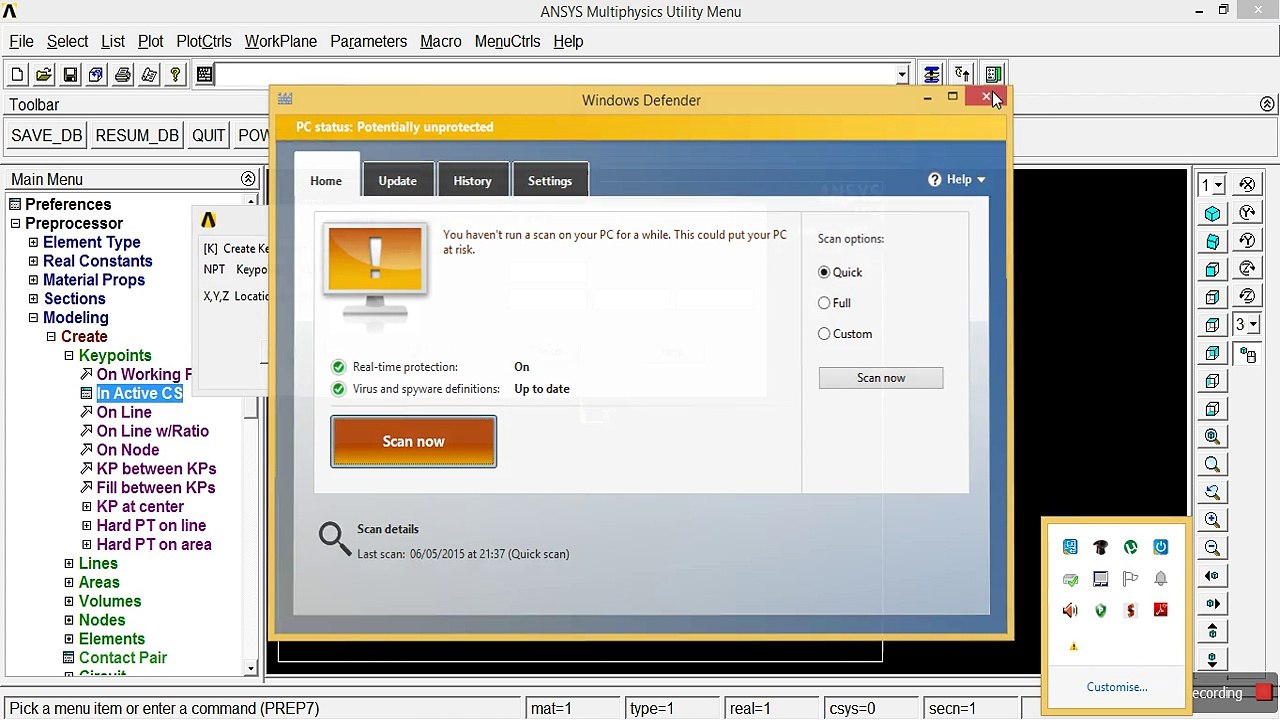Screen dimensions: 1280x720
Task: Click the ANSYS Help question mark icon
Action: 176,75
